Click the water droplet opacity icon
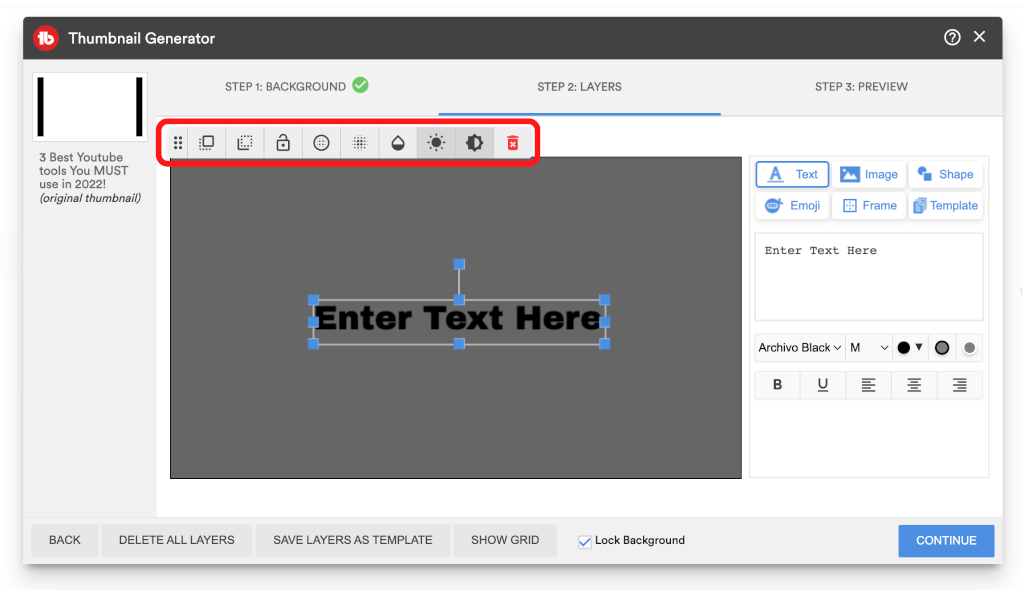Screen dimensions: 1024x590 (x=397, y=143)
